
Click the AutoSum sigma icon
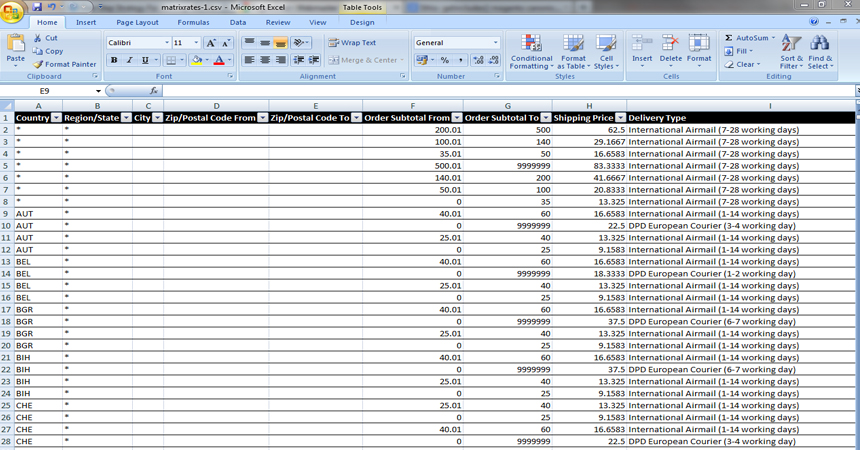point(730,38)
